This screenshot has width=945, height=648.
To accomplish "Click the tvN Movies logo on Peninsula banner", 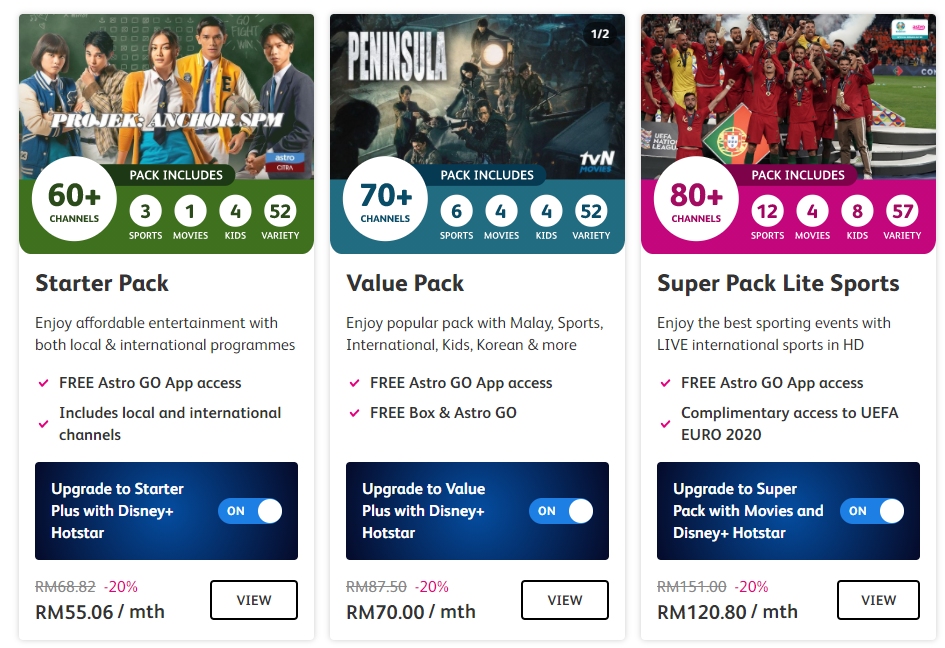I will 597,161.
